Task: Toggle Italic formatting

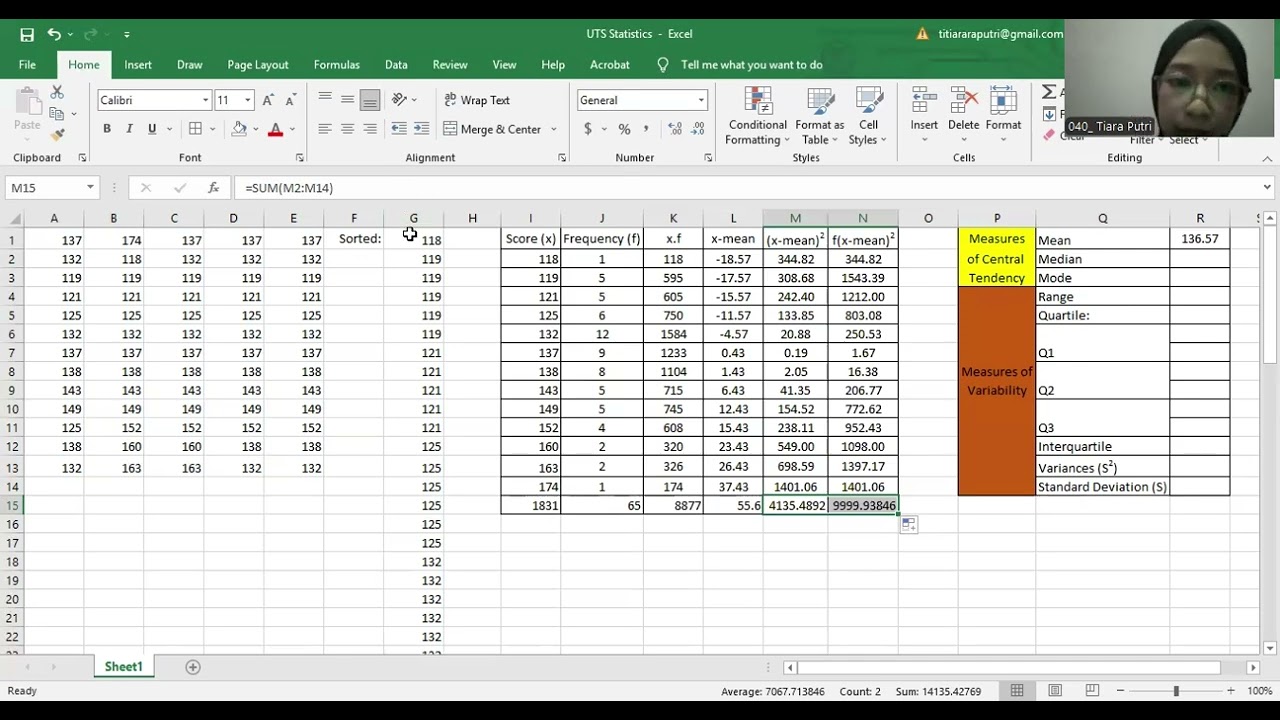Action: (x=129, y=129)
